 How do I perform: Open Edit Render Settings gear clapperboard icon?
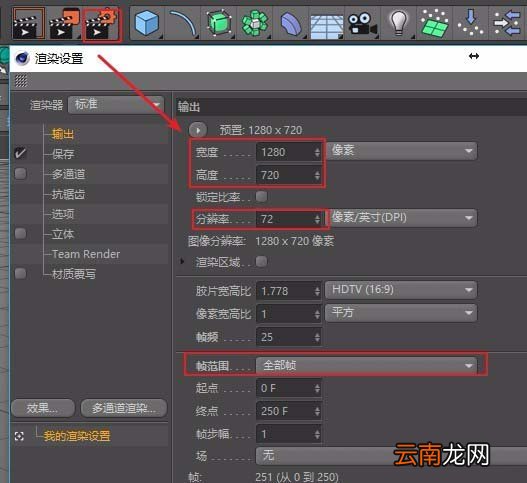click(x=102, y=24)
